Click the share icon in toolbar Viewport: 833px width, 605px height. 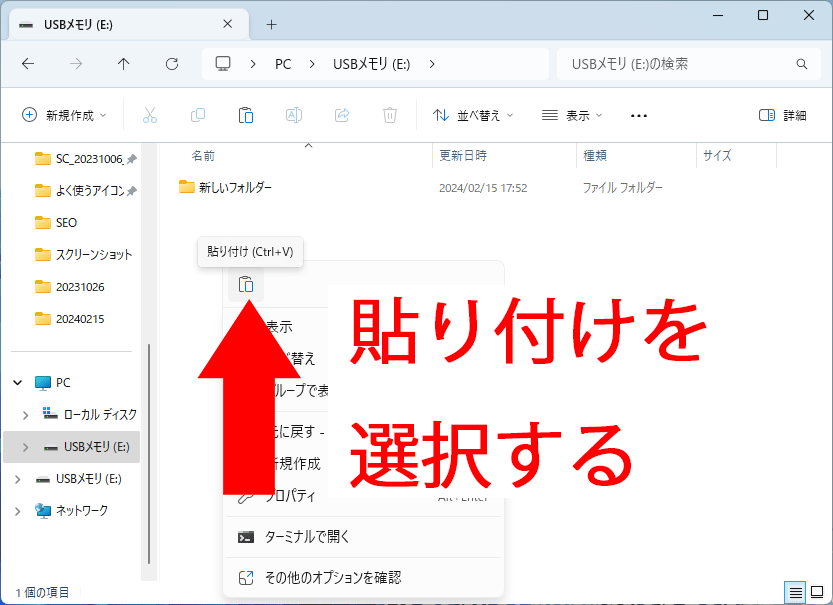pos(342,115)
